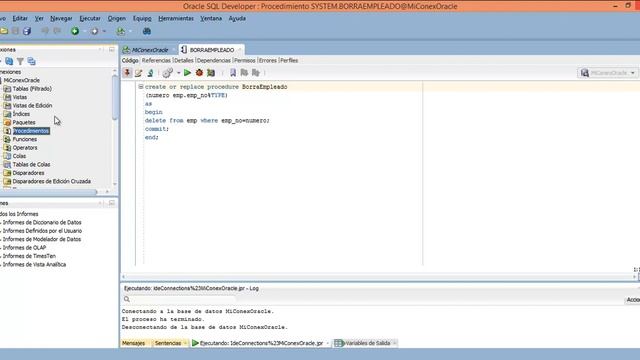Select Vistas de Edición tree node

(32, 105)
